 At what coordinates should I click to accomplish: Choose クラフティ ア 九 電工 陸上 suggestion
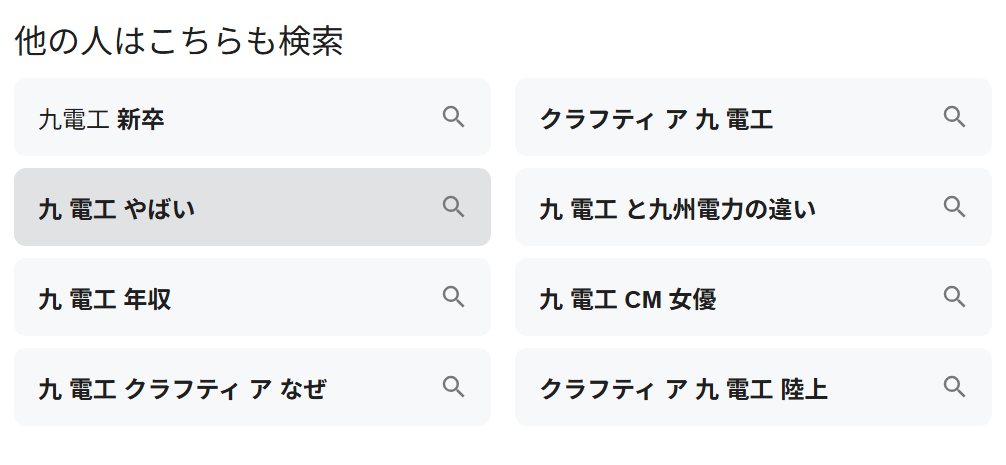tap(684, 389)
